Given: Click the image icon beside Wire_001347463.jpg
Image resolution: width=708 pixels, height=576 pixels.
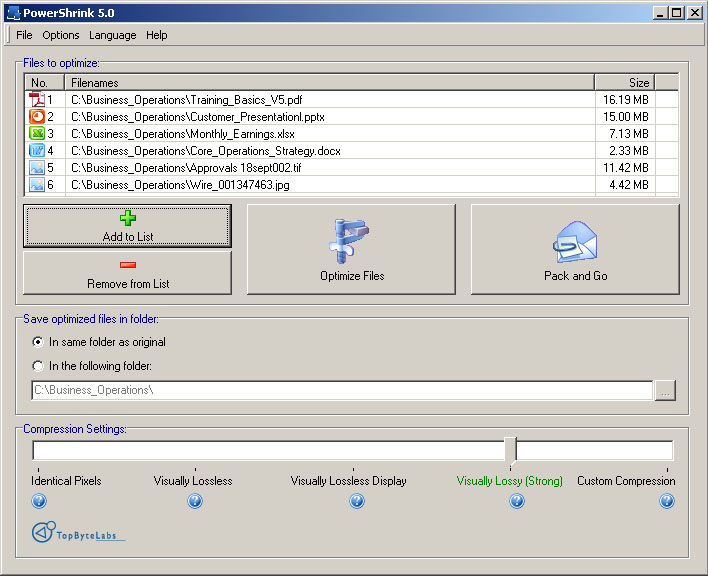Looking at the screenshot, I should pos(37,185).
